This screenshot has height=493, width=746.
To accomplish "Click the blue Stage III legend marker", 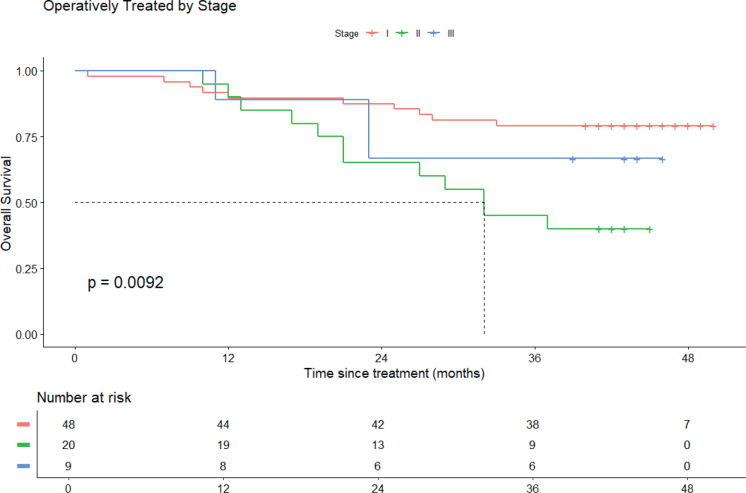I will tap(433, 33).
